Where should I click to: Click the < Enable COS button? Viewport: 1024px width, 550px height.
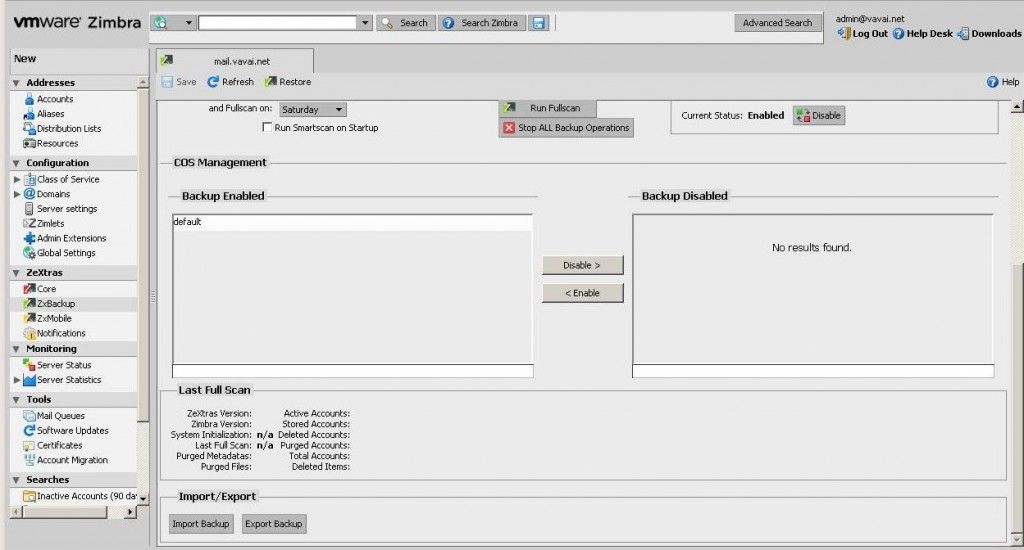click(x=583, y=293)
